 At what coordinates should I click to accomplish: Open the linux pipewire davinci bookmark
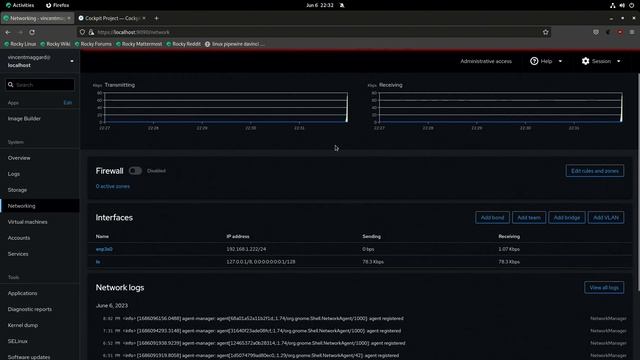point(235,44)
